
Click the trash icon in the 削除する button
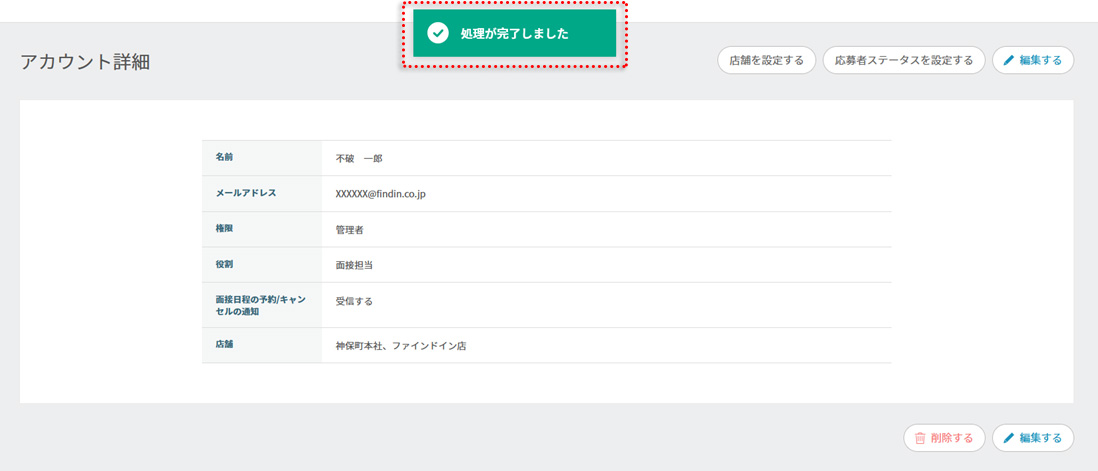(x=920, y=438)
